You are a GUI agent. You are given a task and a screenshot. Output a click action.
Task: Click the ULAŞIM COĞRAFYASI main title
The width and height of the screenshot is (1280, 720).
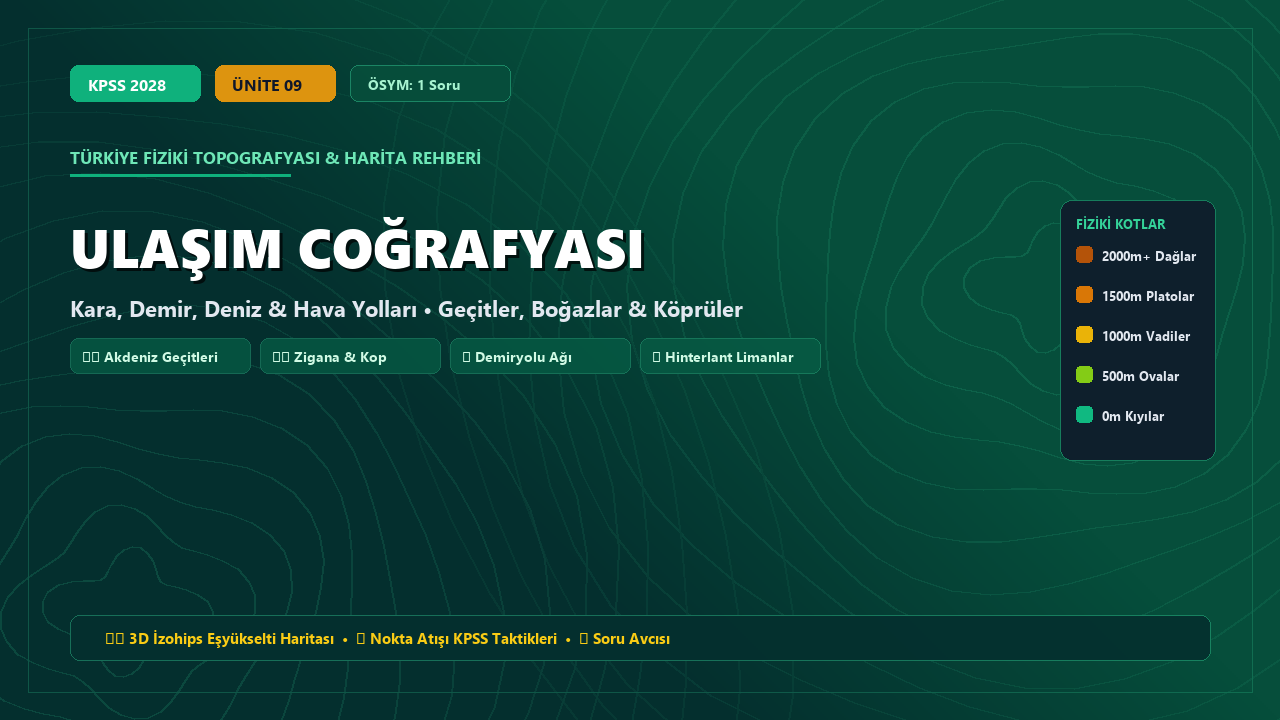357,248
